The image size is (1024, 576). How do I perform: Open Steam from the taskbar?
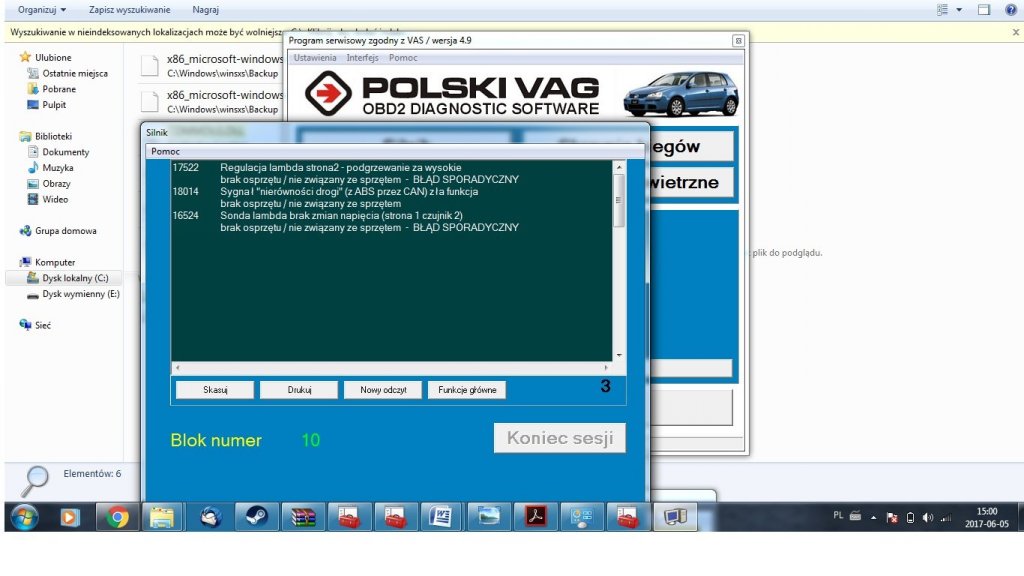click(x=256, y=517)
